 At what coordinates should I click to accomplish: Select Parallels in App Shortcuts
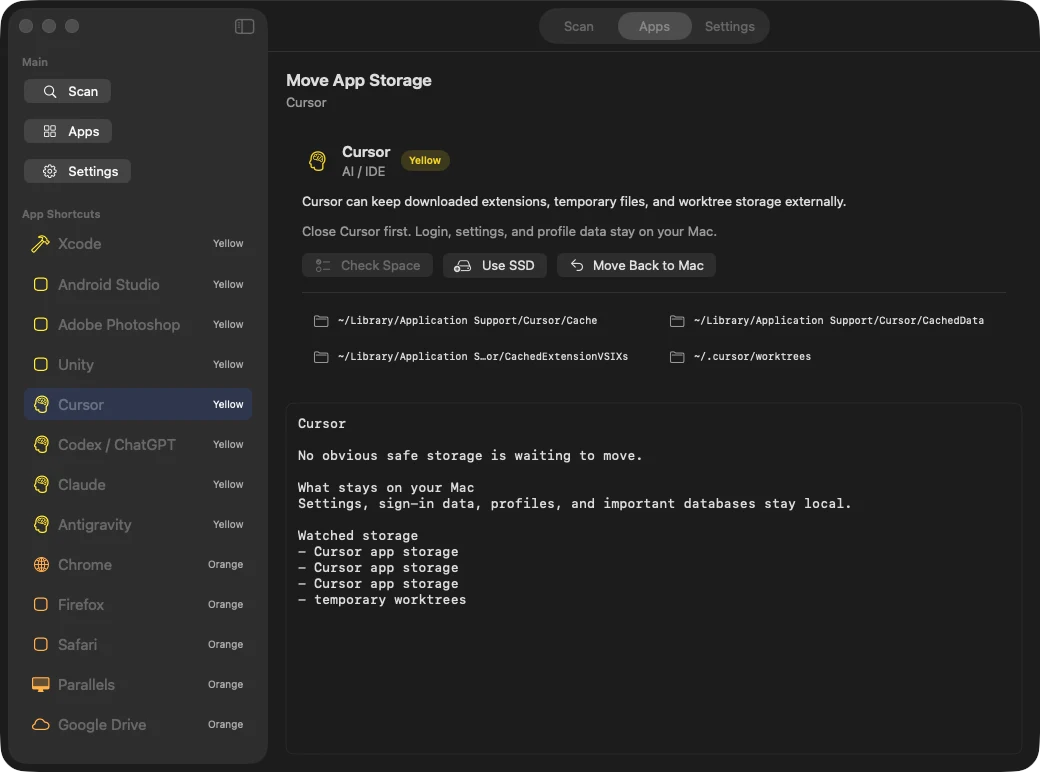[x=138, y=684]
